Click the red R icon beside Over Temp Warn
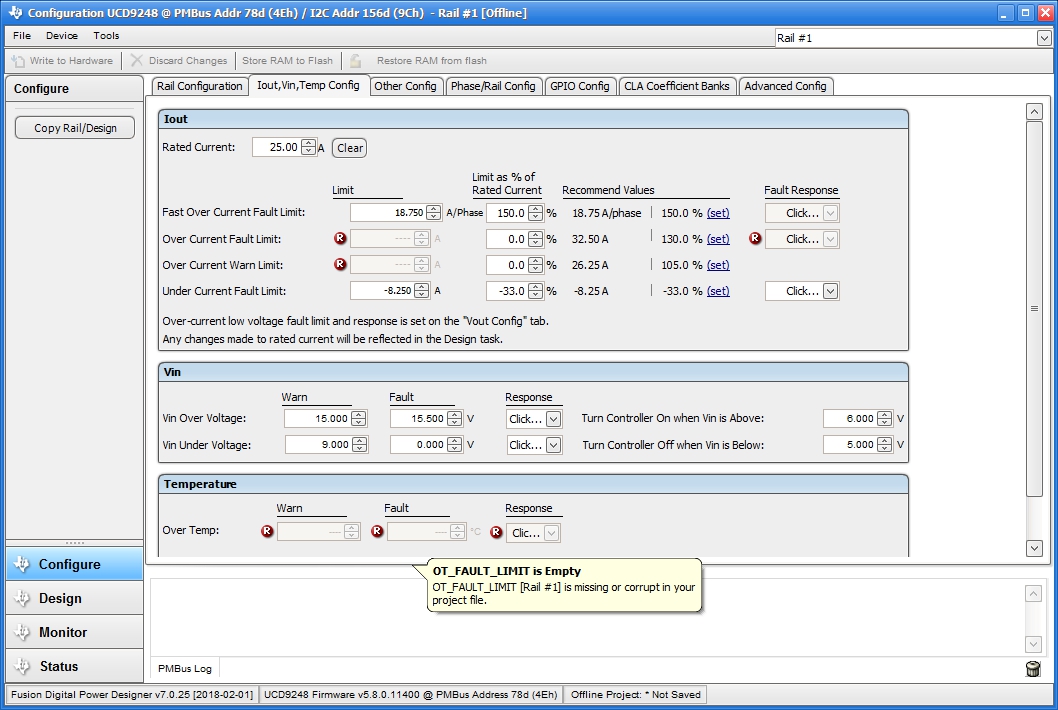1058x710 pixels. click(x=267, y=531)
